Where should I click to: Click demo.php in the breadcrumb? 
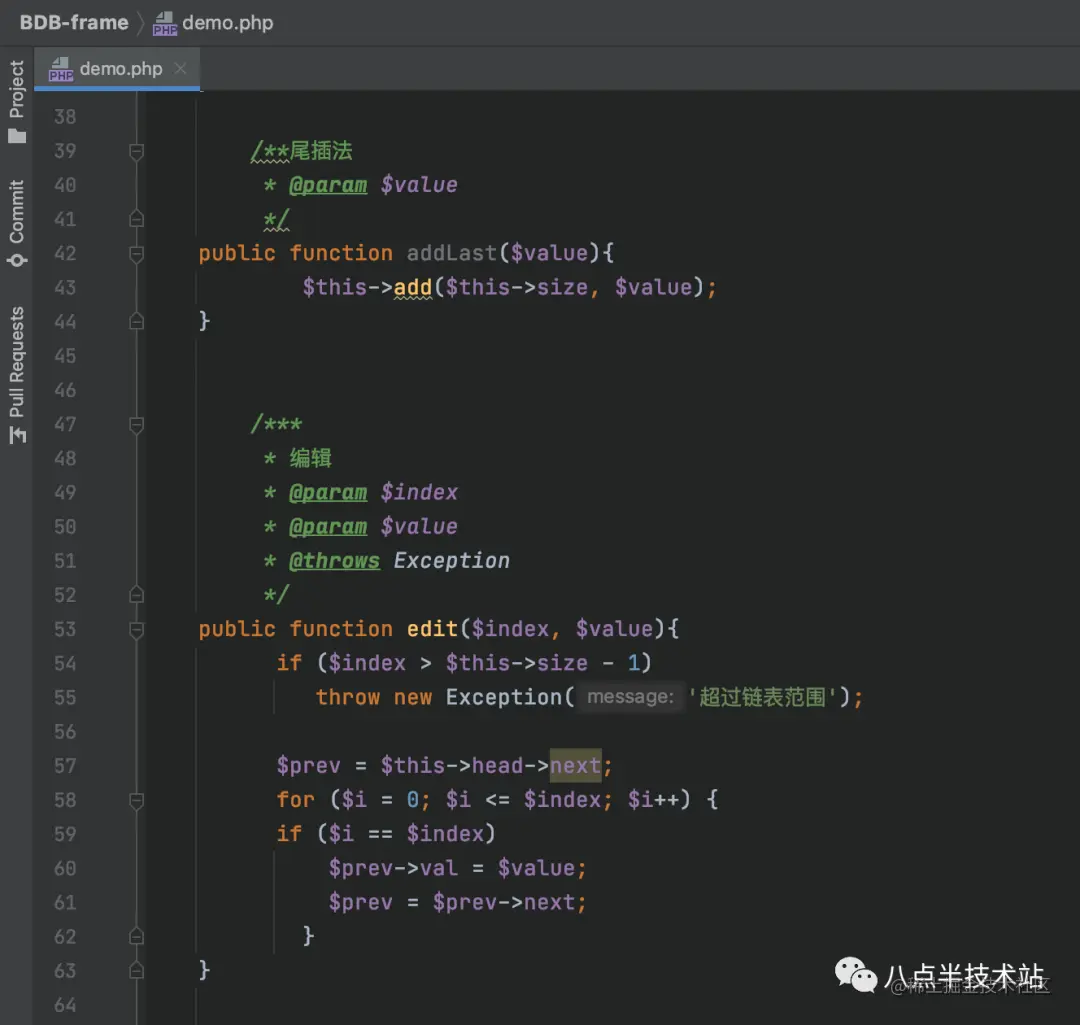tap(227, 23)
